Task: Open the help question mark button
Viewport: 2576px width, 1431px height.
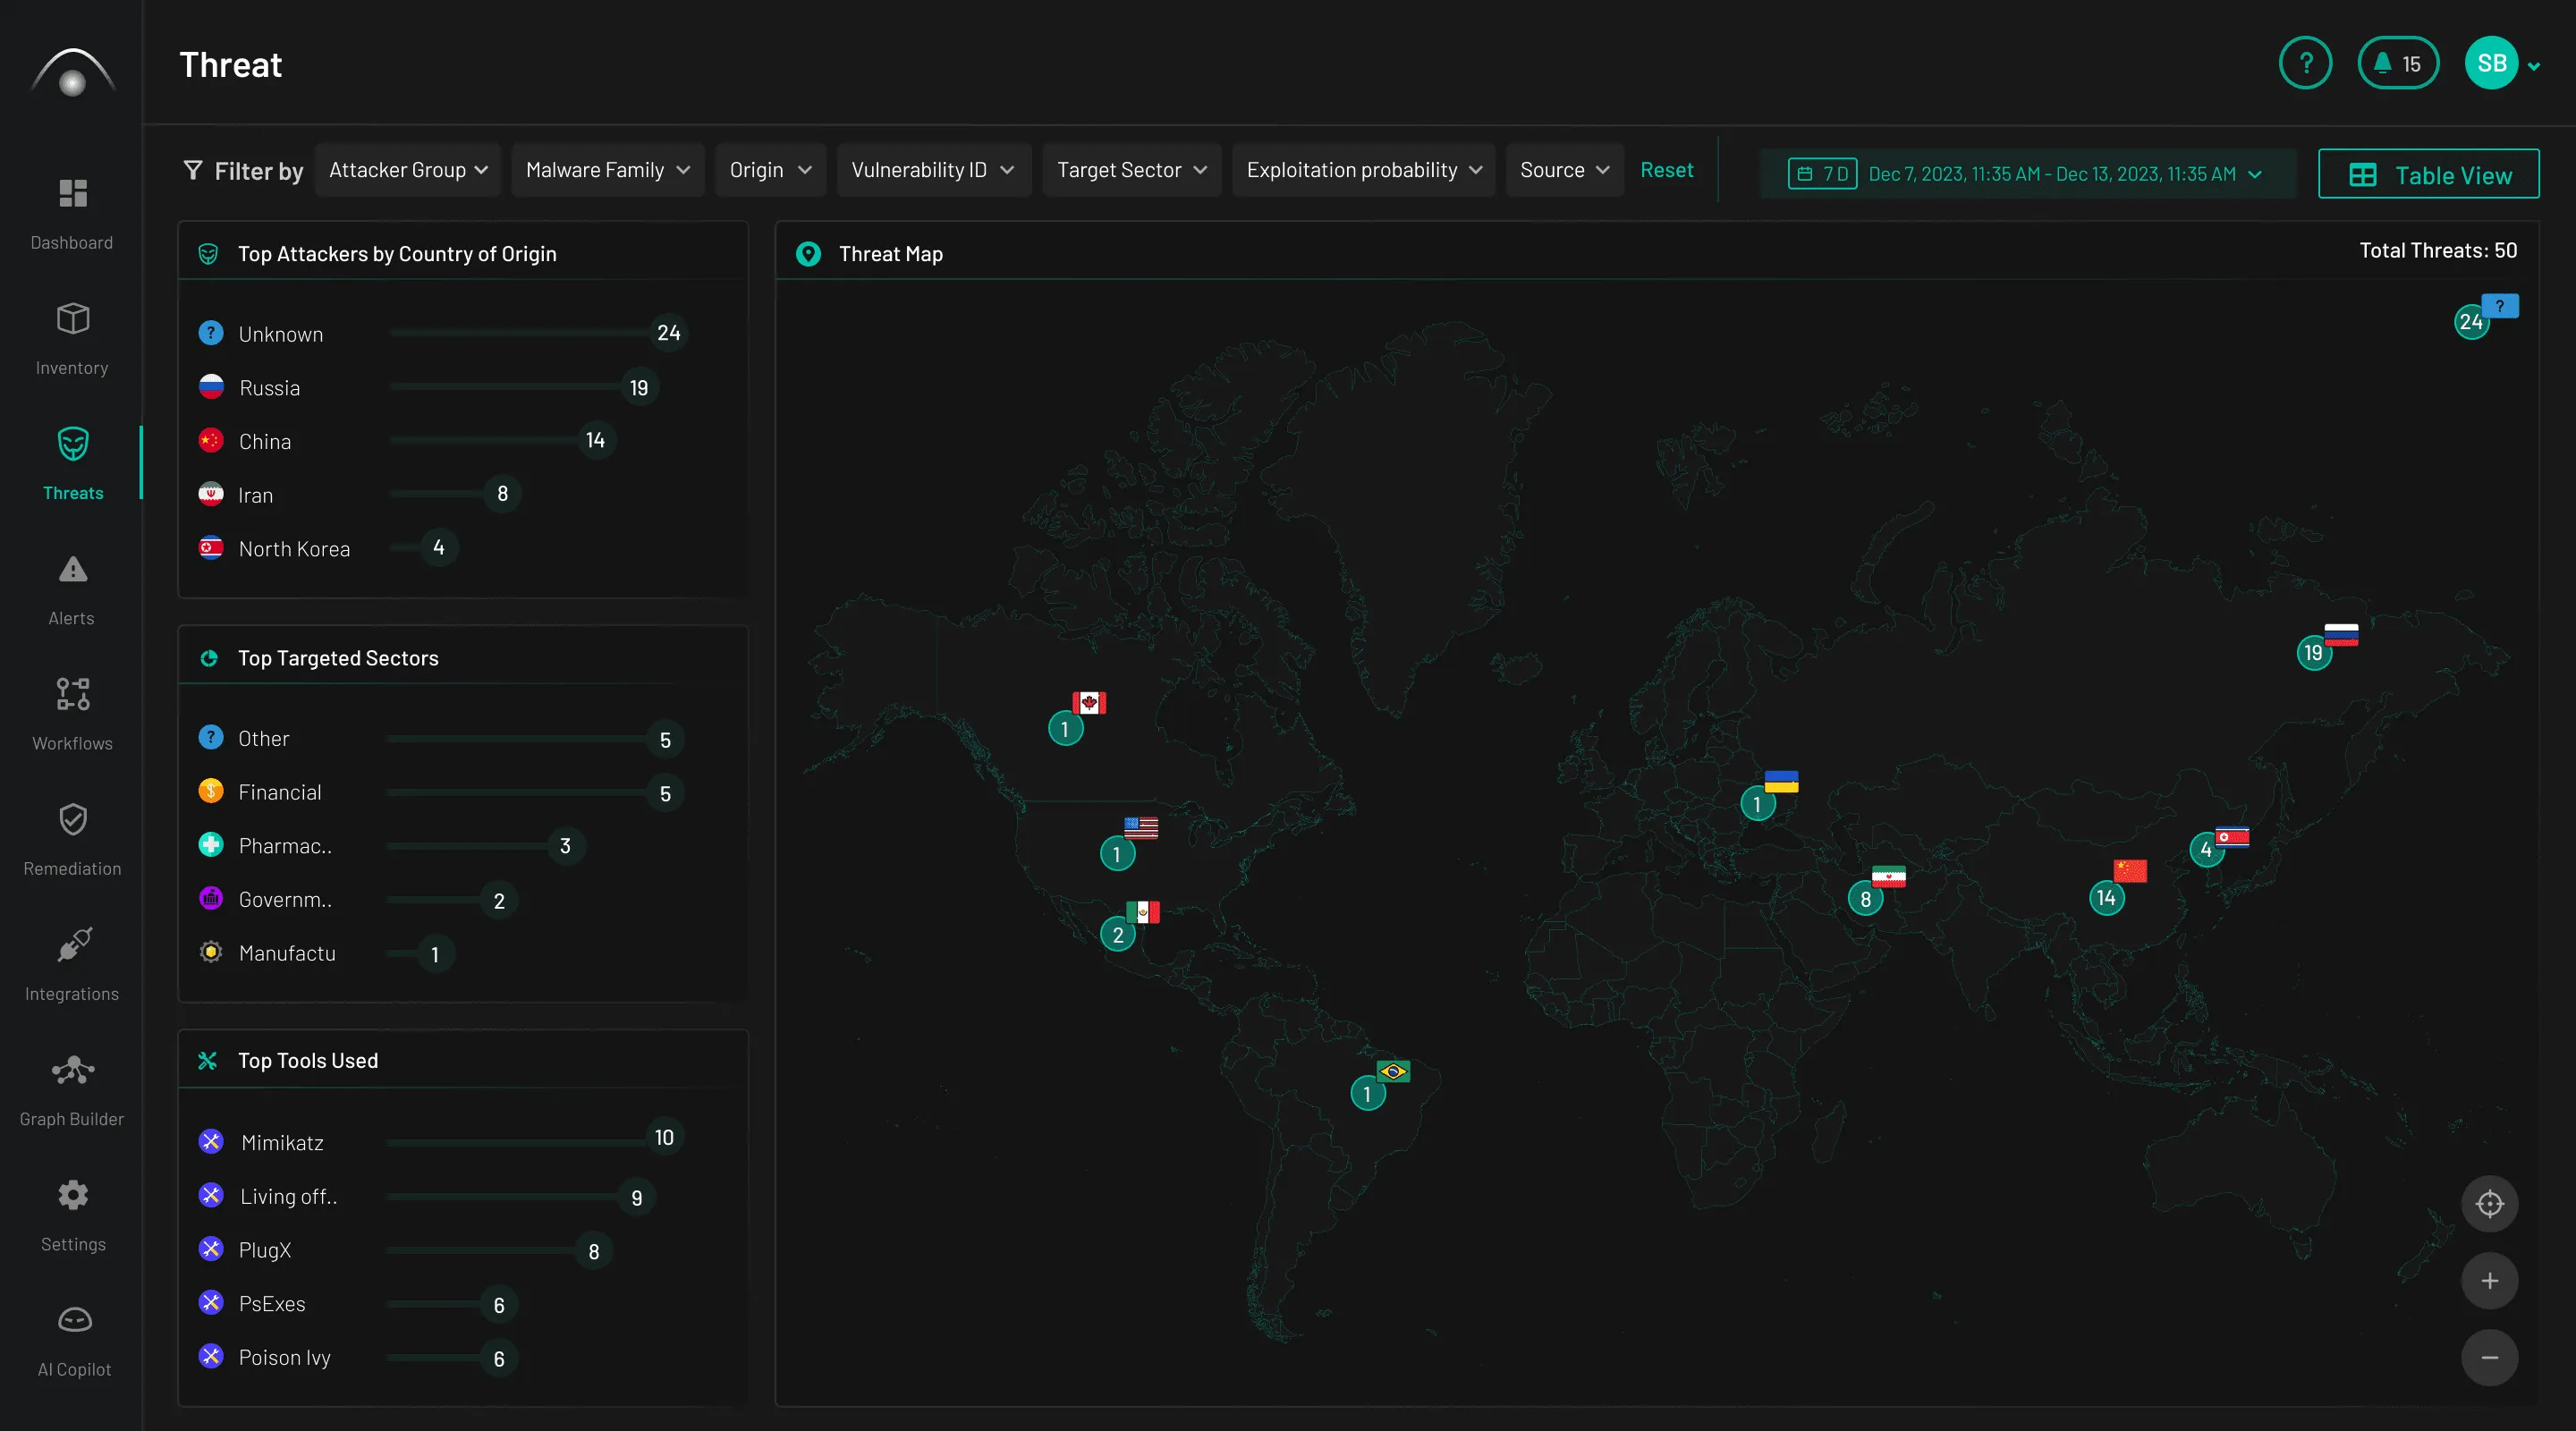Action: [x=2305, y=63]
